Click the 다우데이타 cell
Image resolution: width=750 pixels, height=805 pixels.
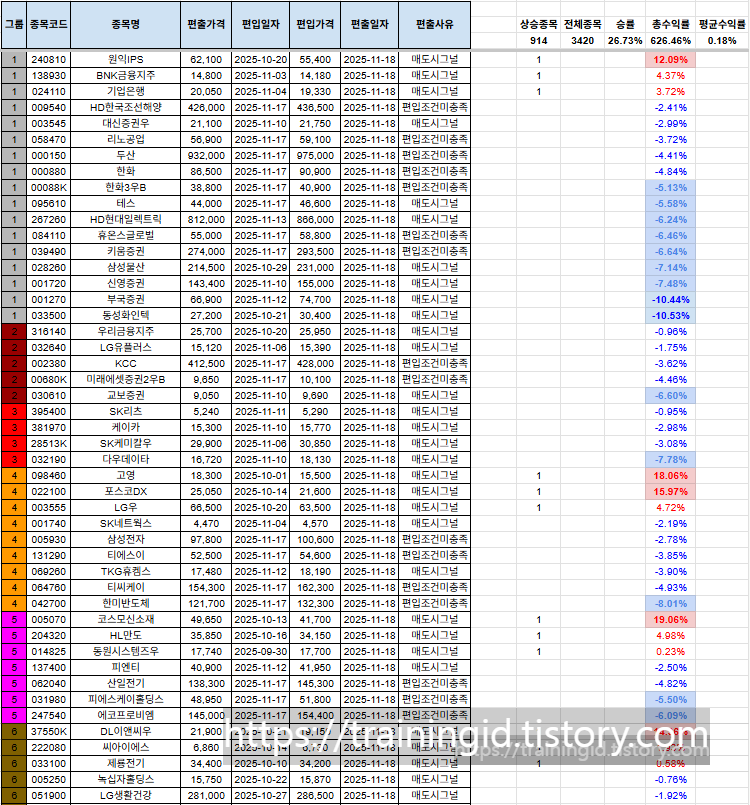tap(126, 459)
